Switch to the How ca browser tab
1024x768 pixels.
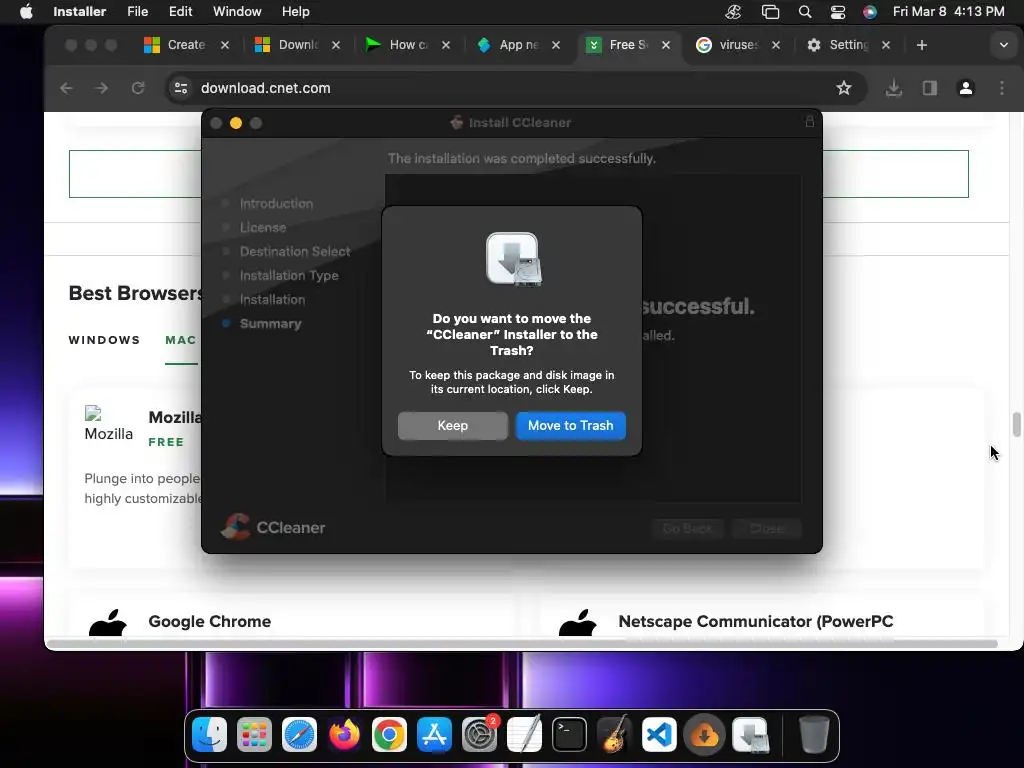pos(408,45)
